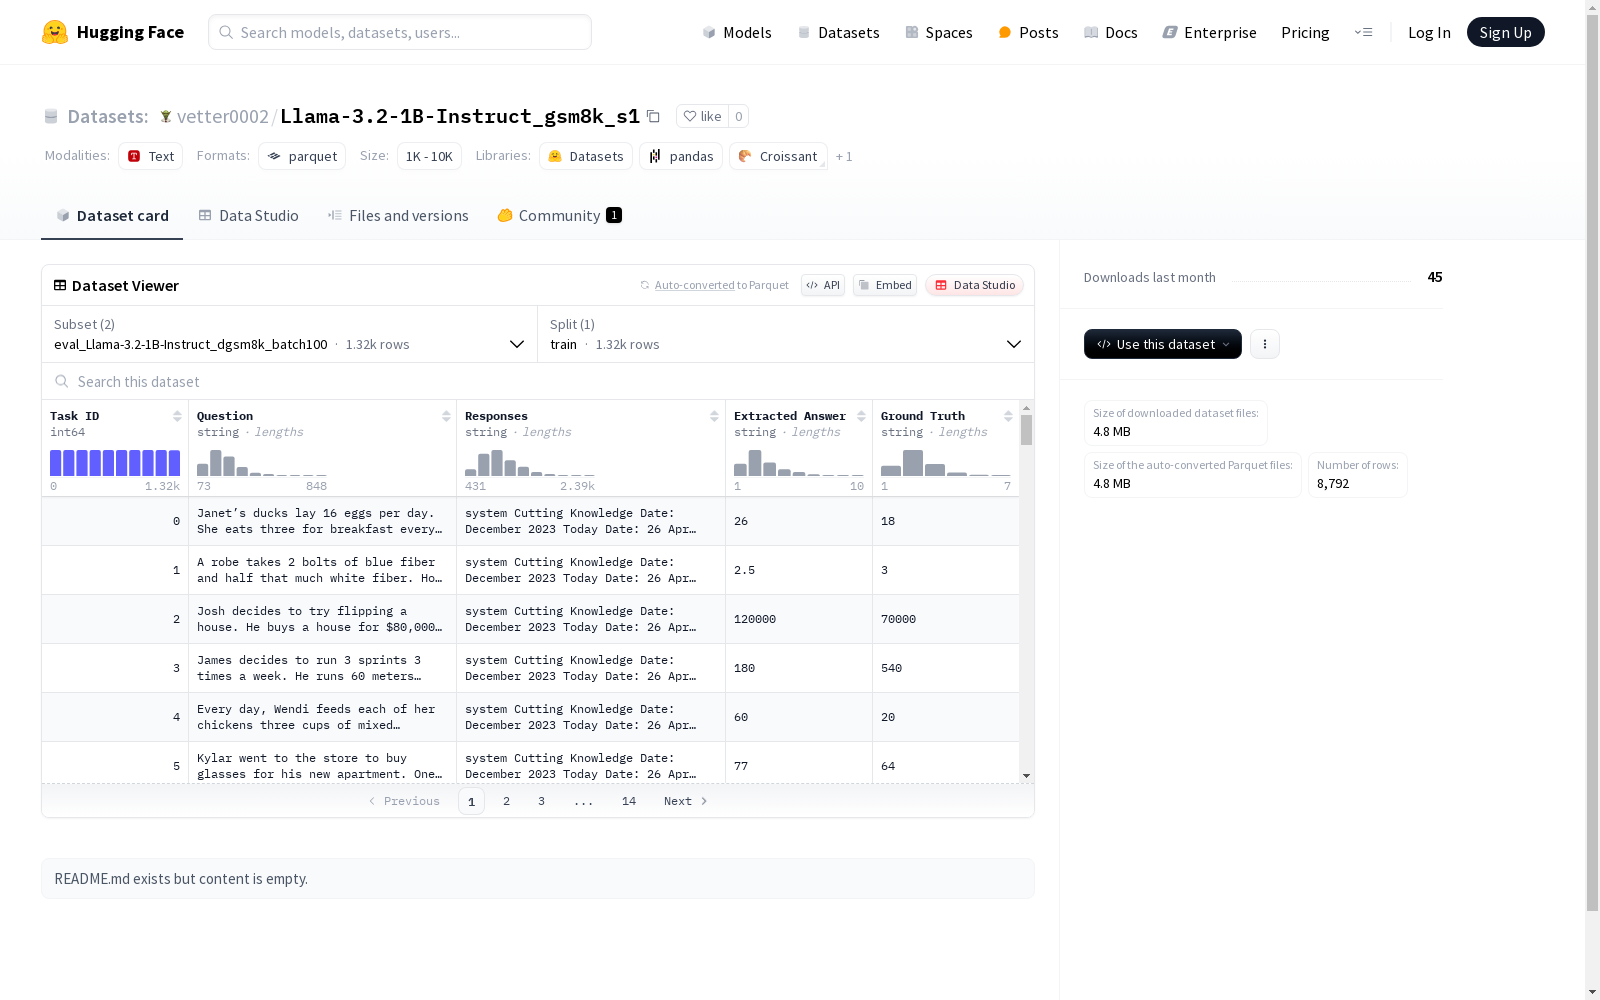Viewport: 1600px width, 1000px height.
Task: Go to Posts in the top navigation
Action: coord(1028,32)
